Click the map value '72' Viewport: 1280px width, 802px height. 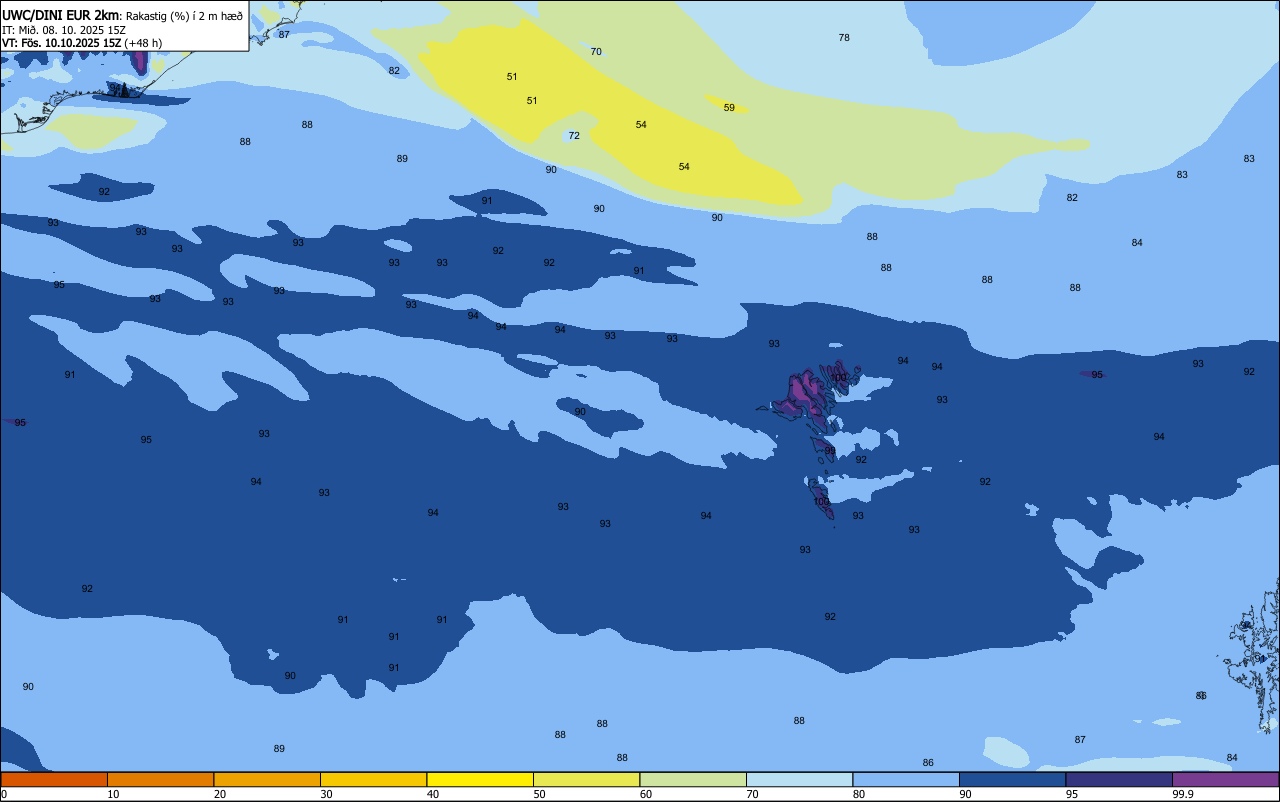click(x=574, y=135)
